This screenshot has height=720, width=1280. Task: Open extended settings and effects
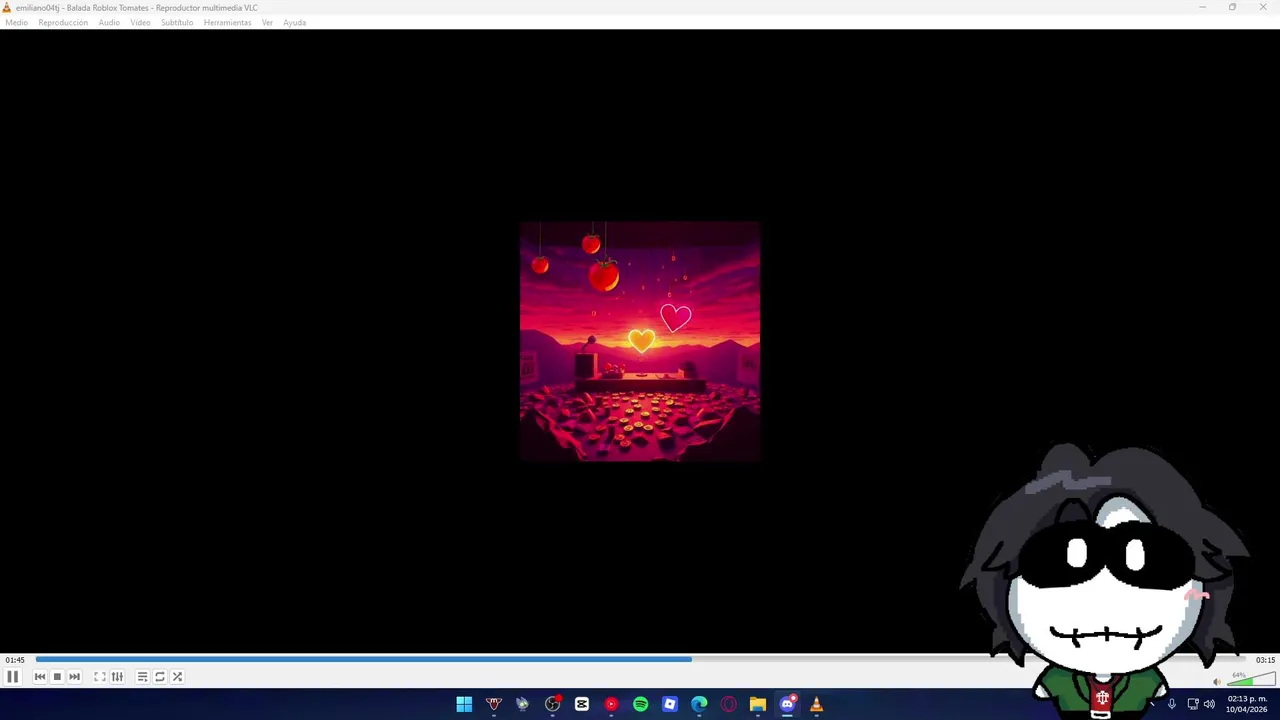[x=117, y=677]
